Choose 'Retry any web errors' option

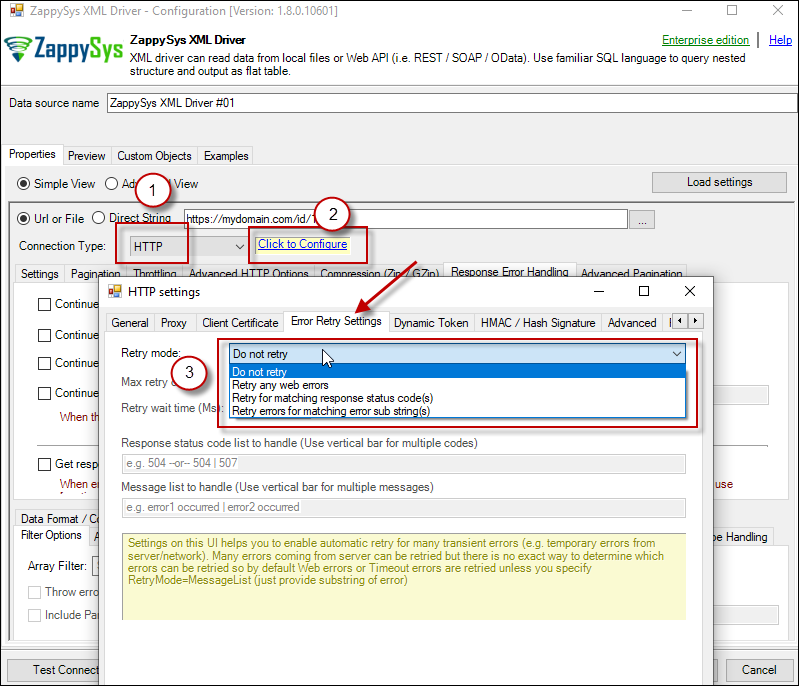point(280,385)
